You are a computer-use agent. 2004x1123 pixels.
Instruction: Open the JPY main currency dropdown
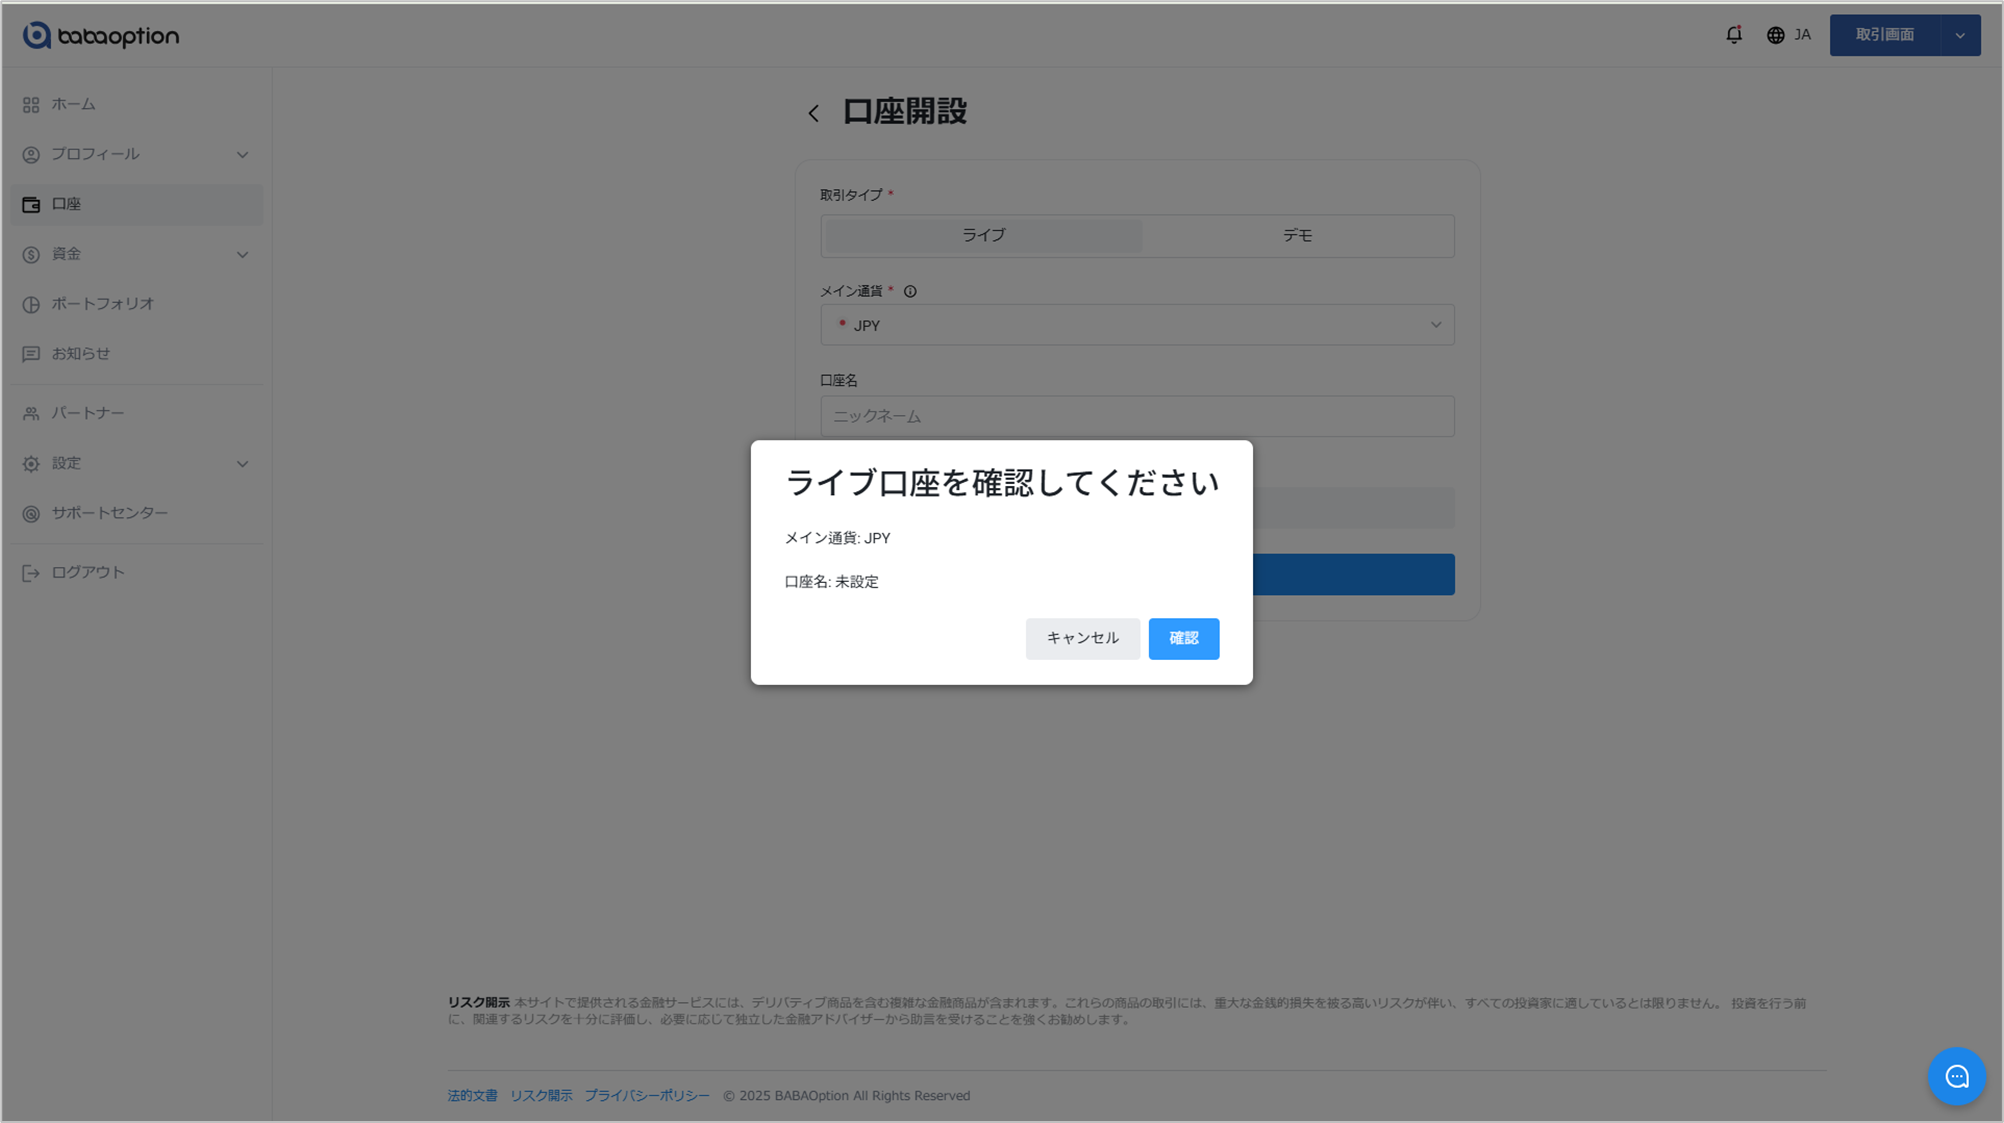click(x=1137, y=326)
